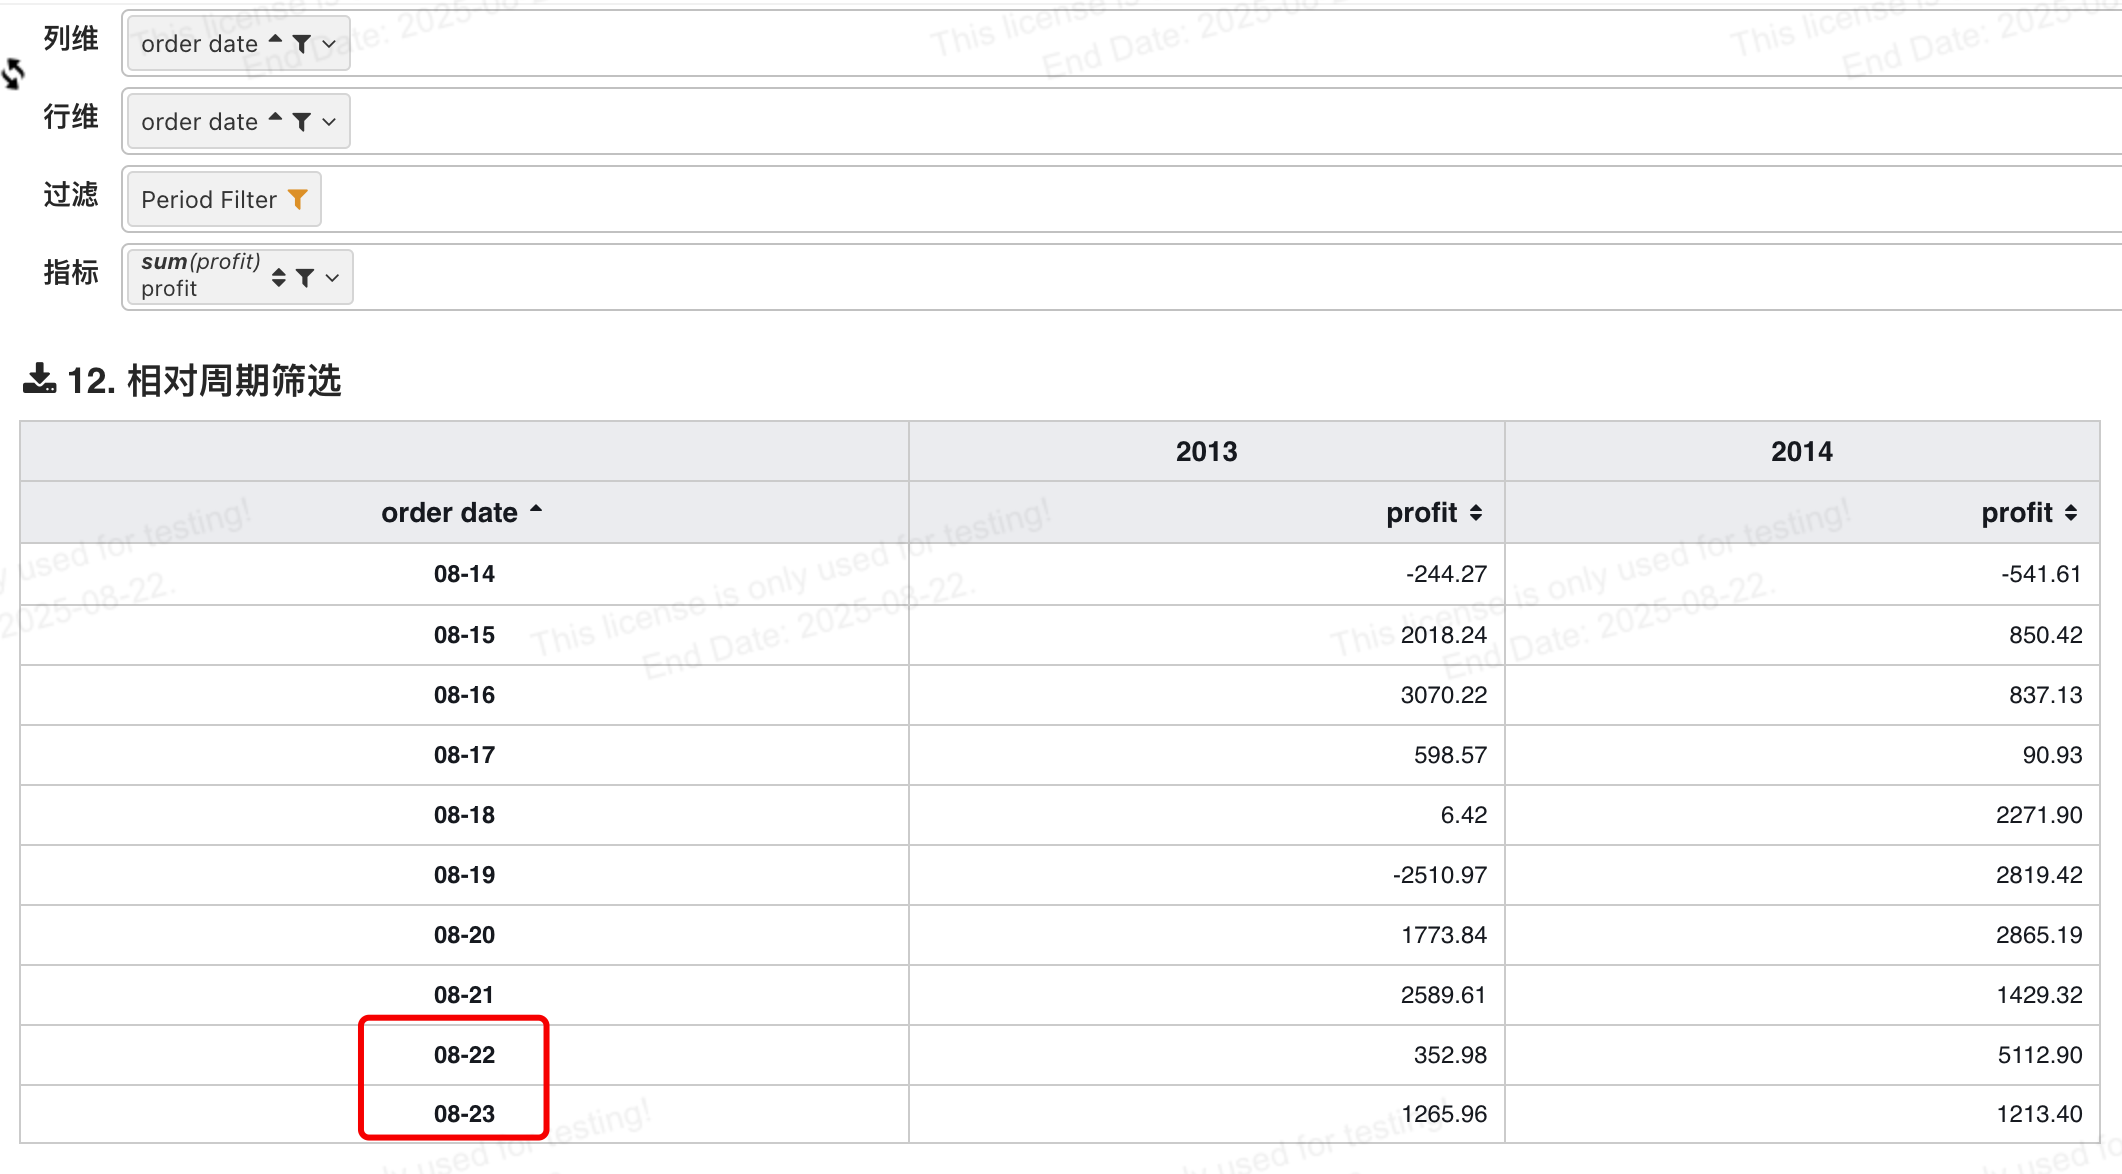Click the swap rows and columns icon

pos(12,73)
